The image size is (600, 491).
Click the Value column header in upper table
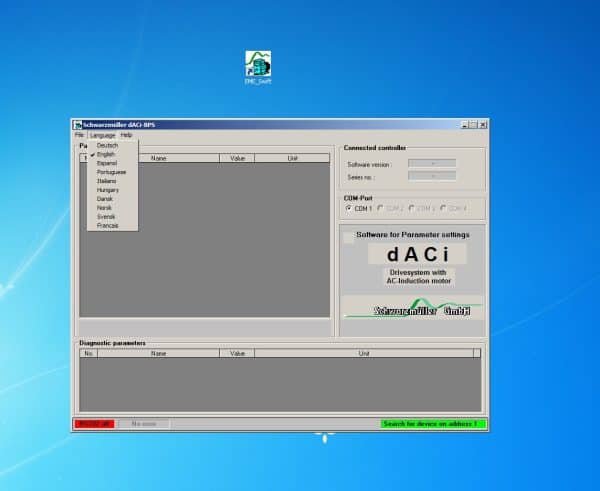(x=237, y=158)
